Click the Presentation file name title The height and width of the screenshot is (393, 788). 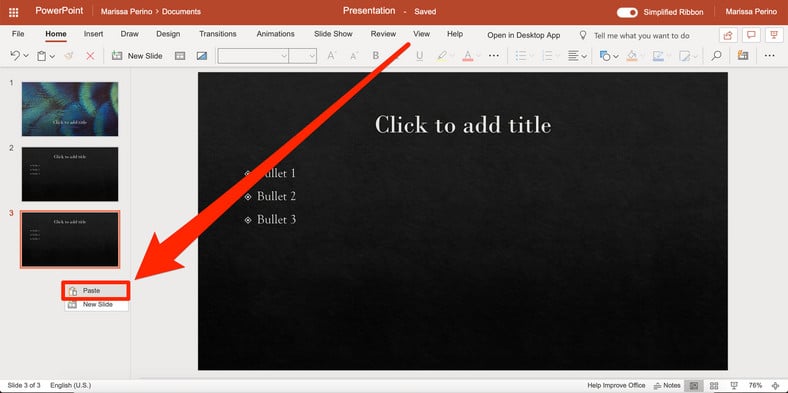[369, 11]
